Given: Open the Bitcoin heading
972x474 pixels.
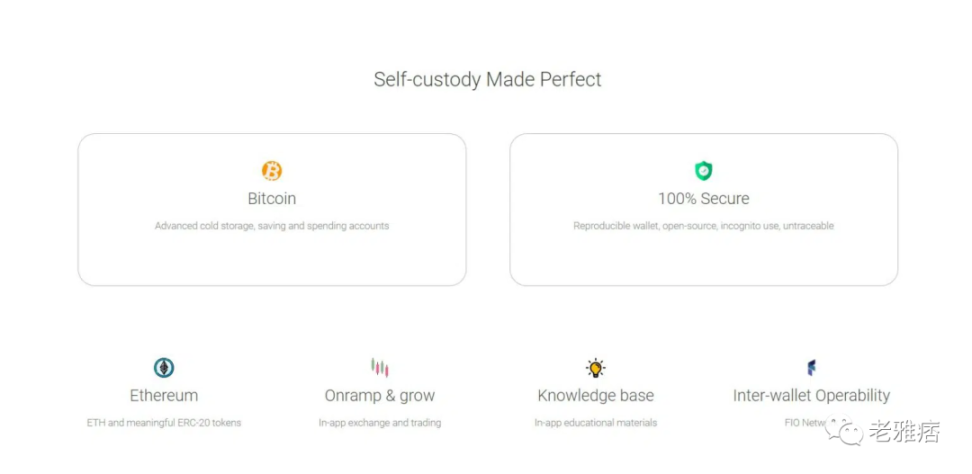Looking at the screenshot, I should [272, 198].
